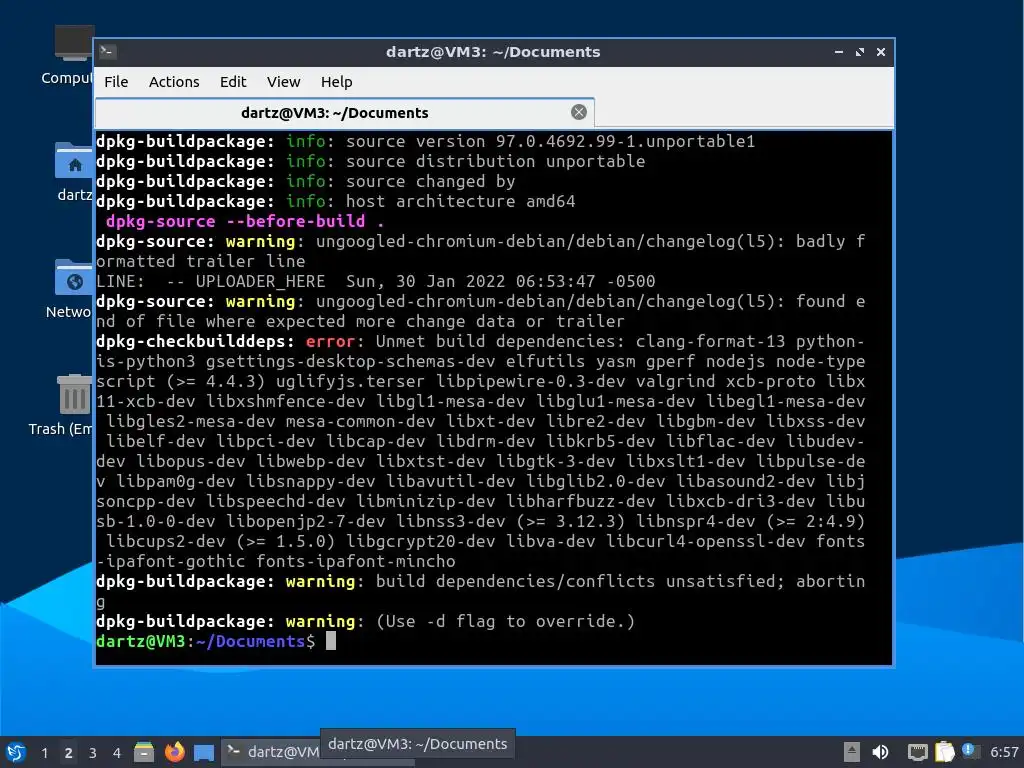Minimize the terminal window
The width and height of the screenshot is (1024, 768).
point(839,52)
